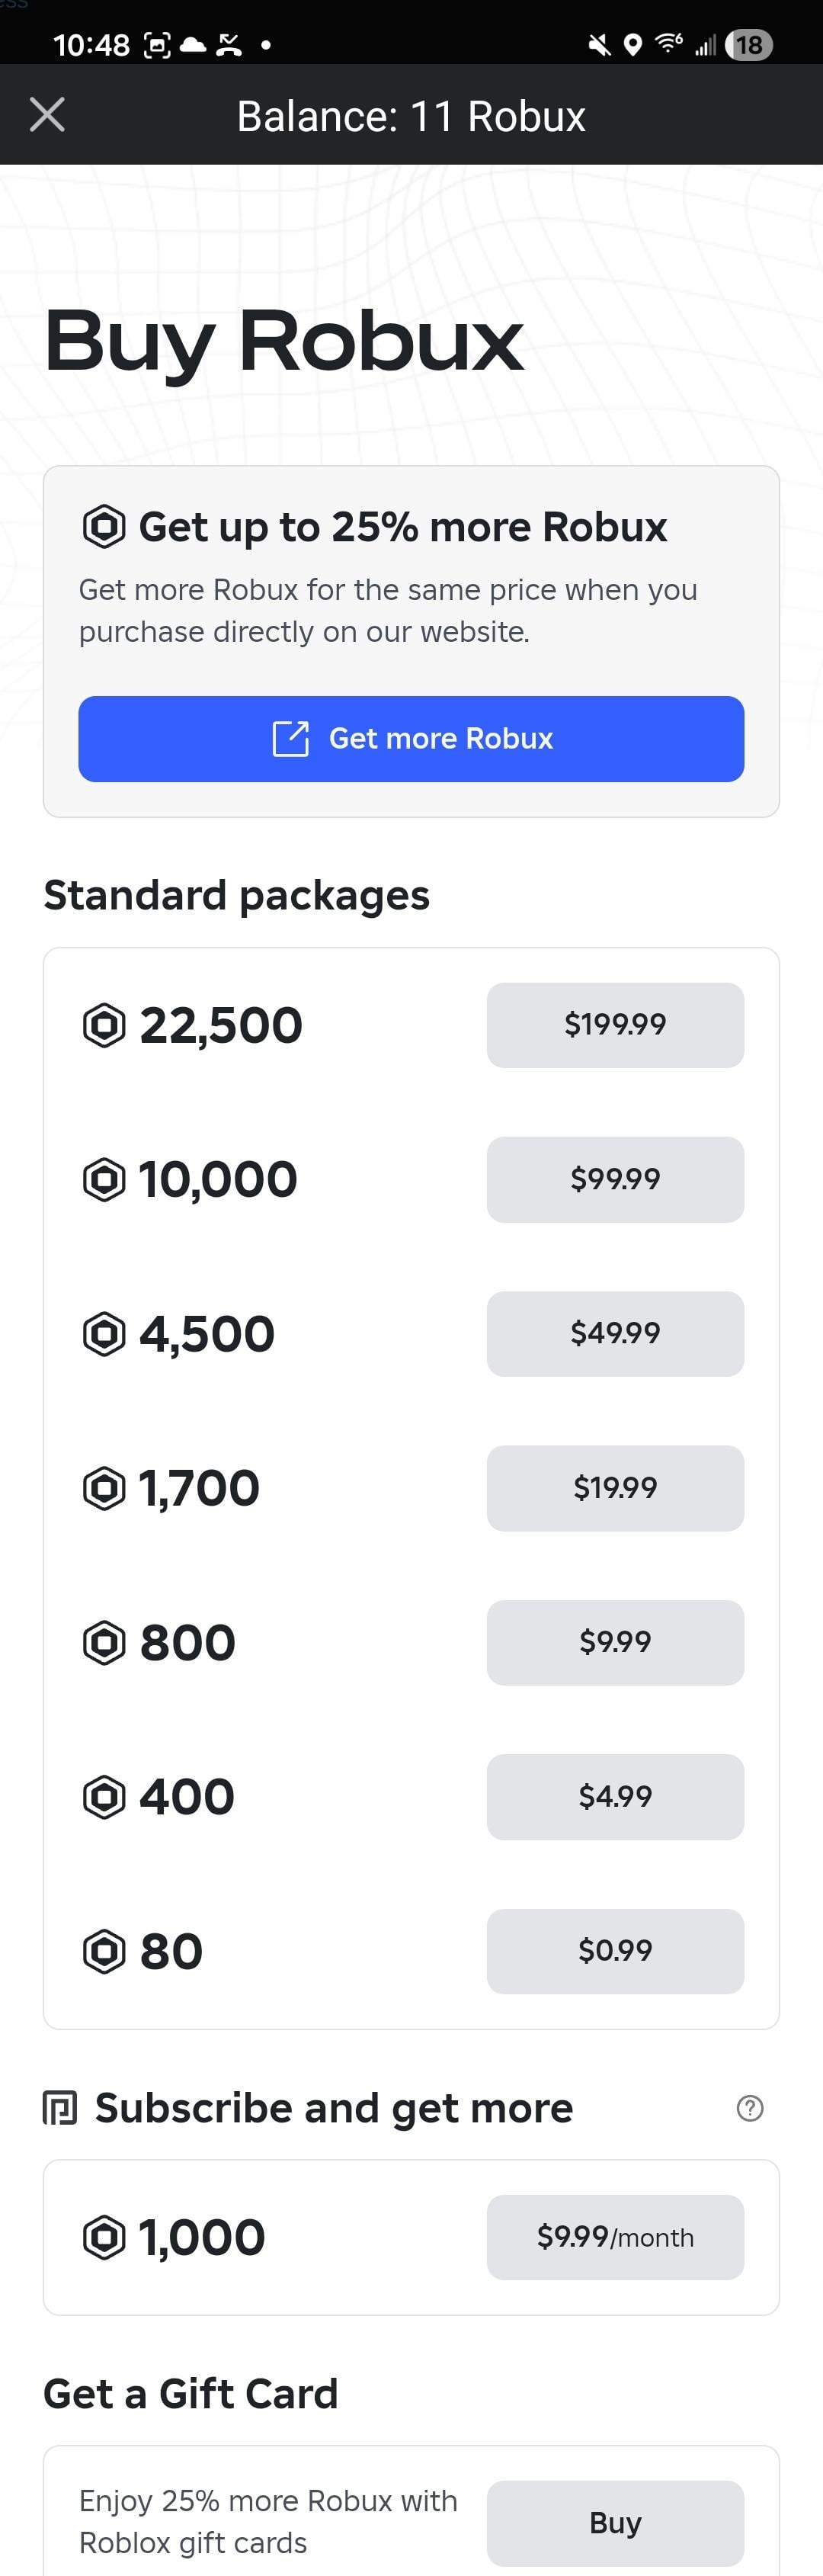This screenshot has width=823, height=2576.
Task: Tap the $9.99 standard package button
Action: click(614, 1642)
